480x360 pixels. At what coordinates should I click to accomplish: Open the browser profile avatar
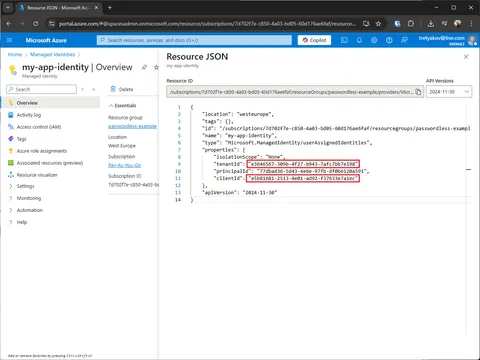[458, 23]
